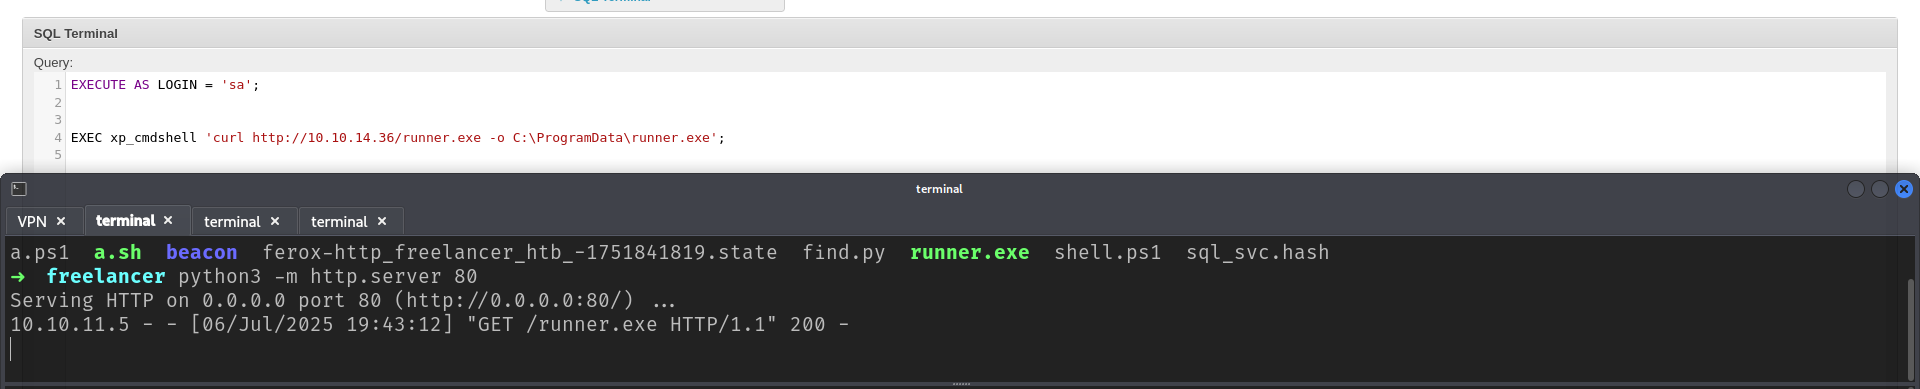
Task: Click the terminal window title bar text
Action: [939, 189]
